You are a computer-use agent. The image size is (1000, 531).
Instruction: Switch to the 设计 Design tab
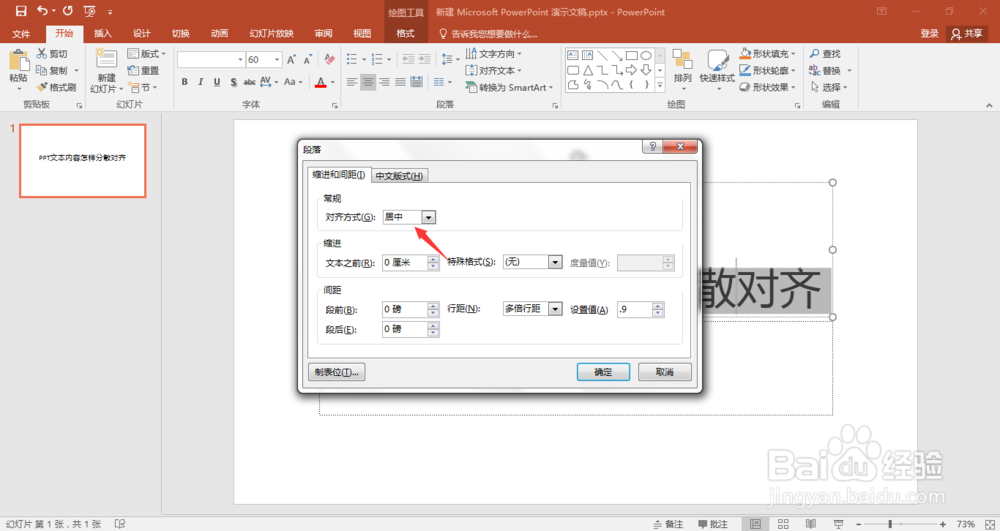(x=142, y=34)
